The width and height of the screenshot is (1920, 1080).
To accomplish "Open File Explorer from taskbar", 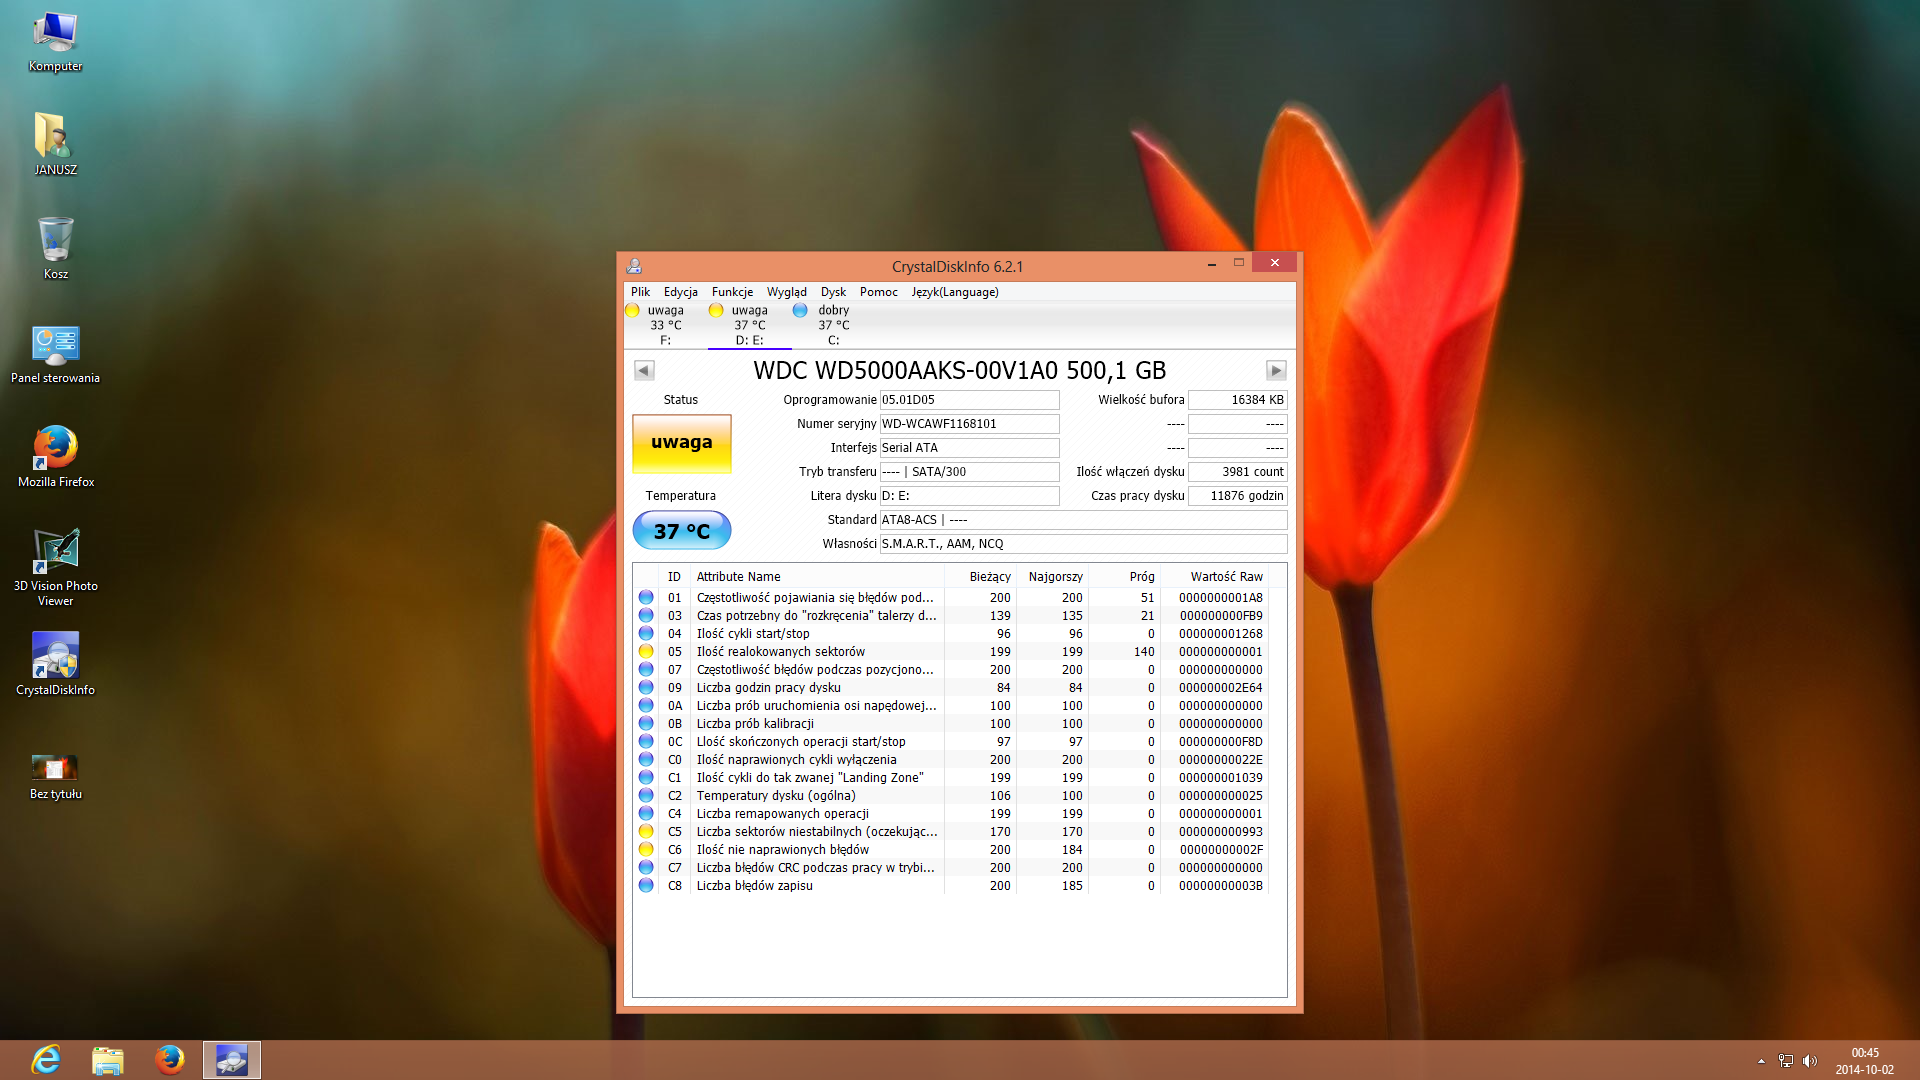I will 108,1060.
